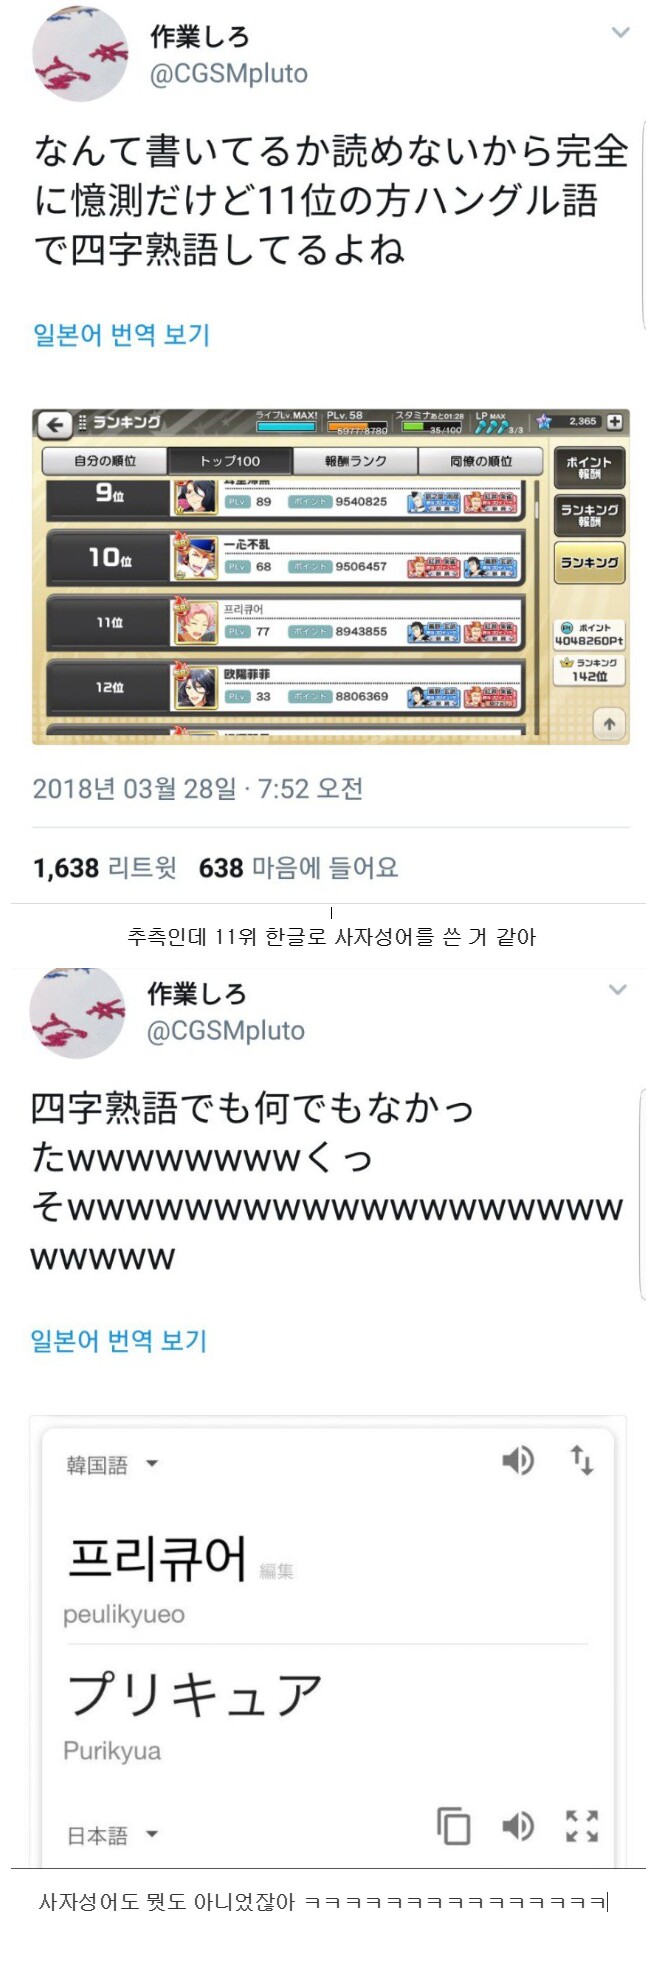Switch to the トップ100 tab
Screen dimensions: 662x1964
point(230,461)
